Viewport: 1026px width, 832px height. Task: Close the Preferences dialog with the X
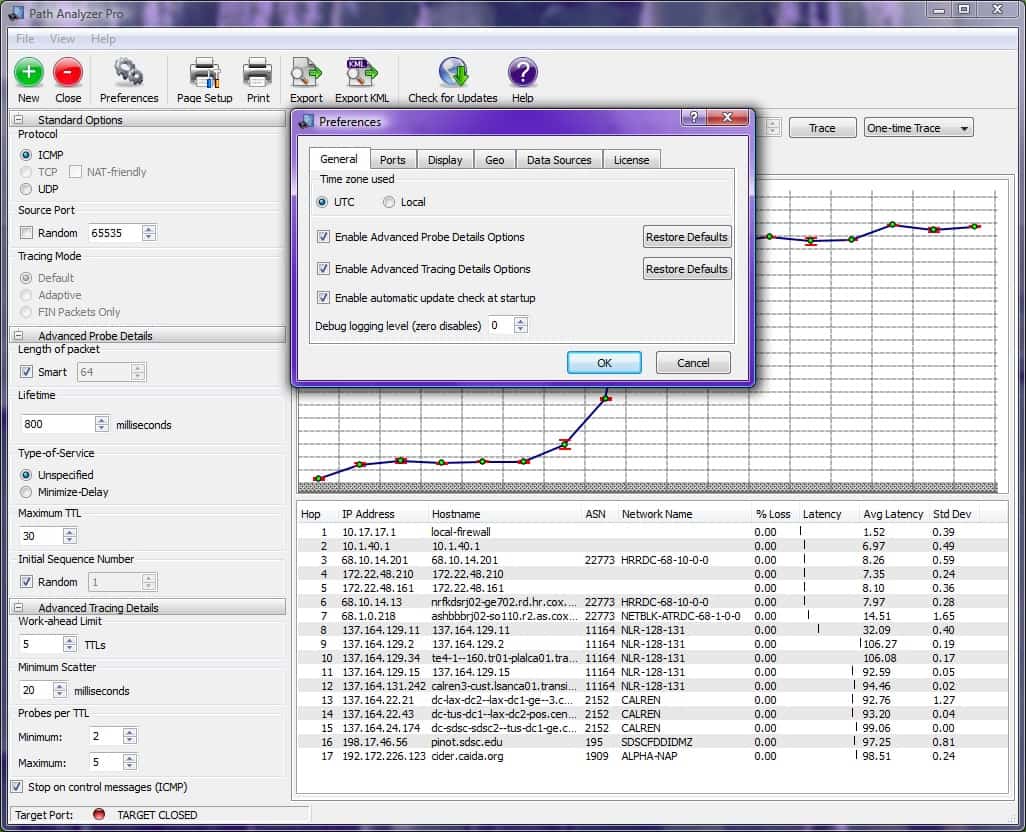[727, 118]
